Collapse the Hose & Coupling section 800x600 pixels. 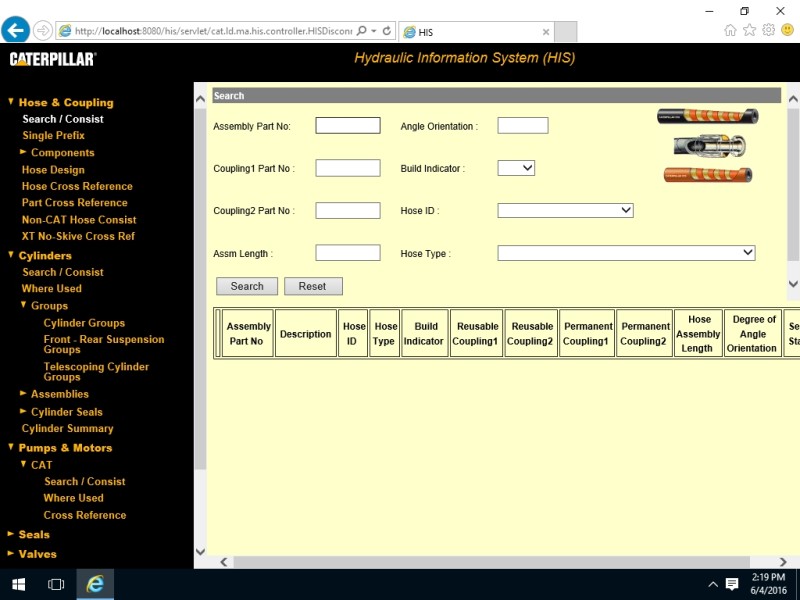11,102
